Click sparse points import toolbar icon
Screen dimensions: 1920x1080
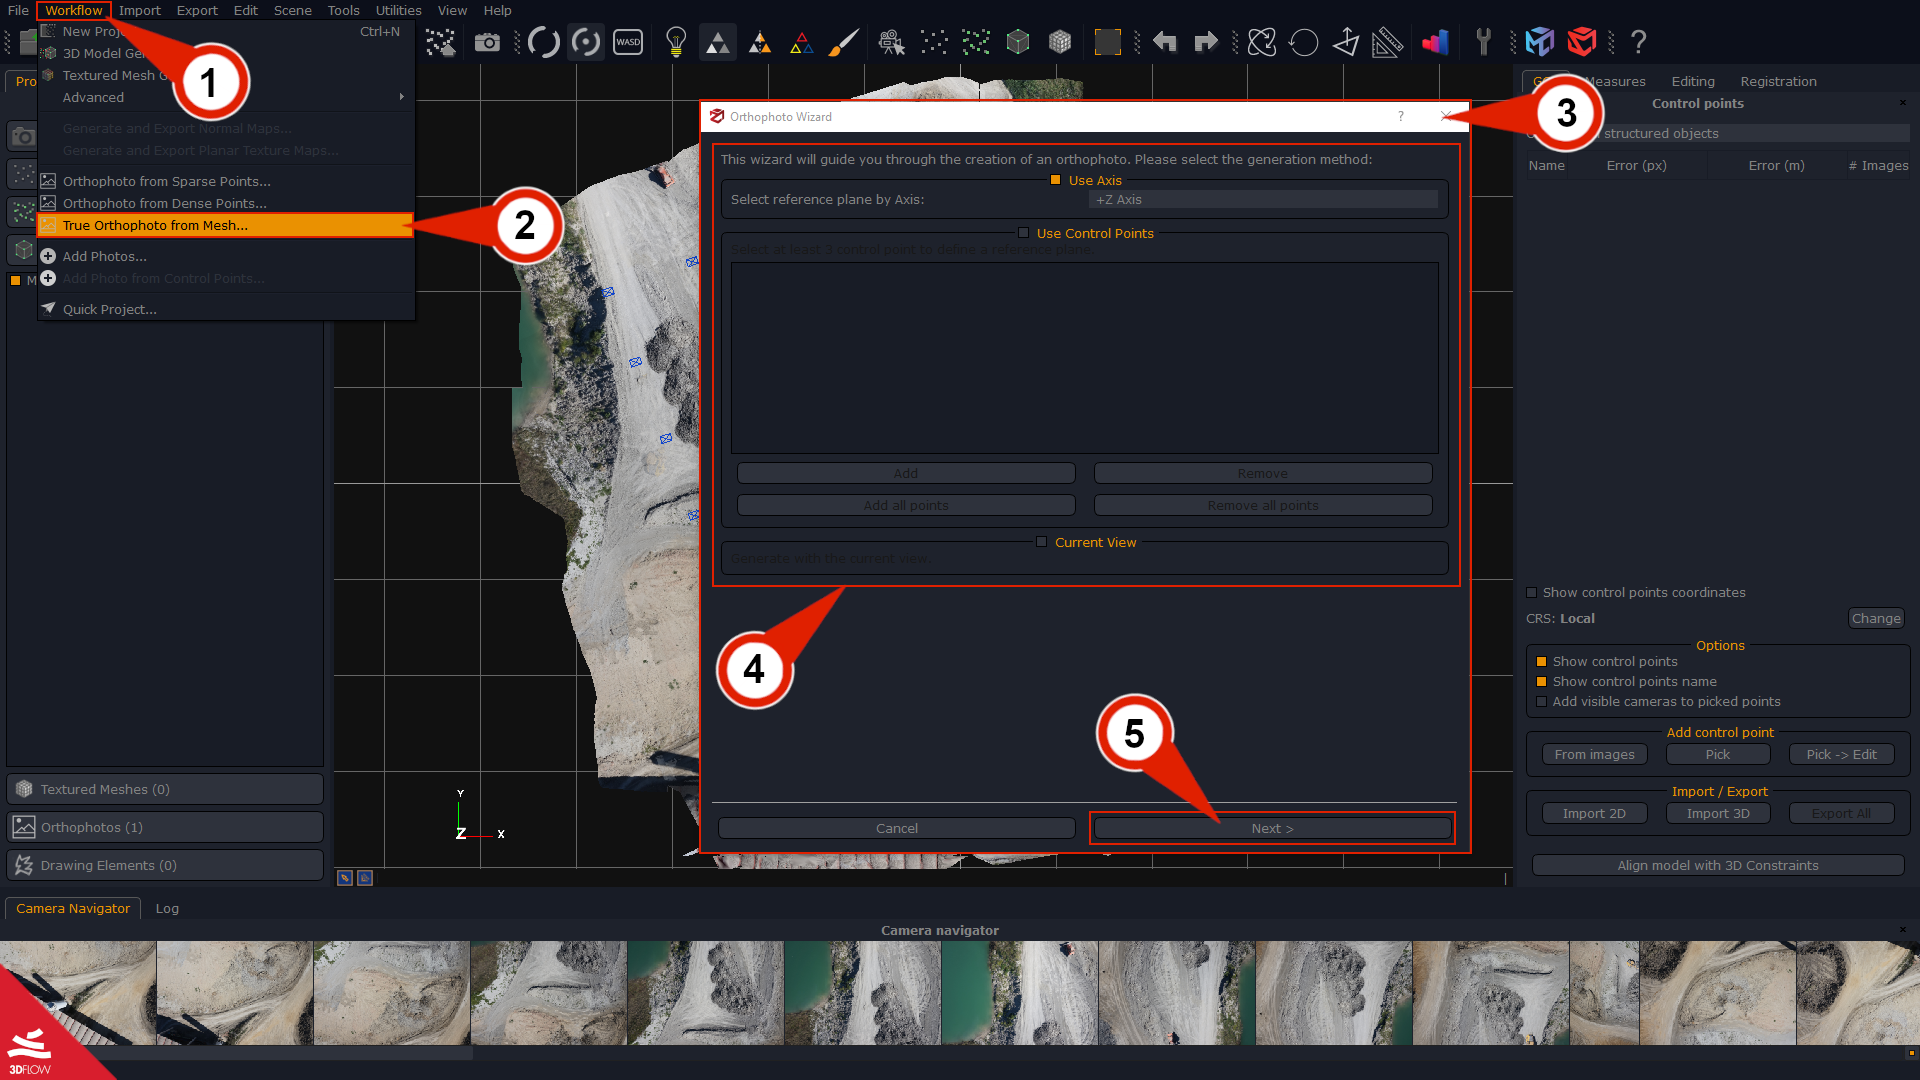pyautogui.click(x=440, y=42)
